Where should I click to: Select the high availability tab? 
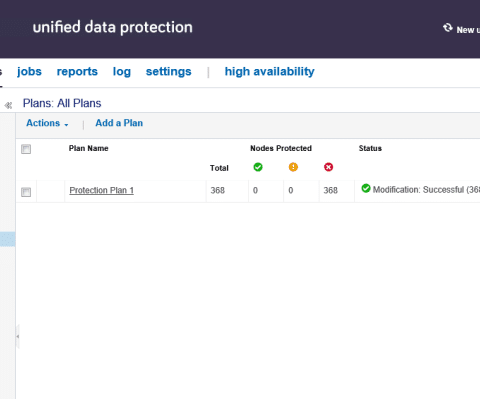tap(269, 71)
